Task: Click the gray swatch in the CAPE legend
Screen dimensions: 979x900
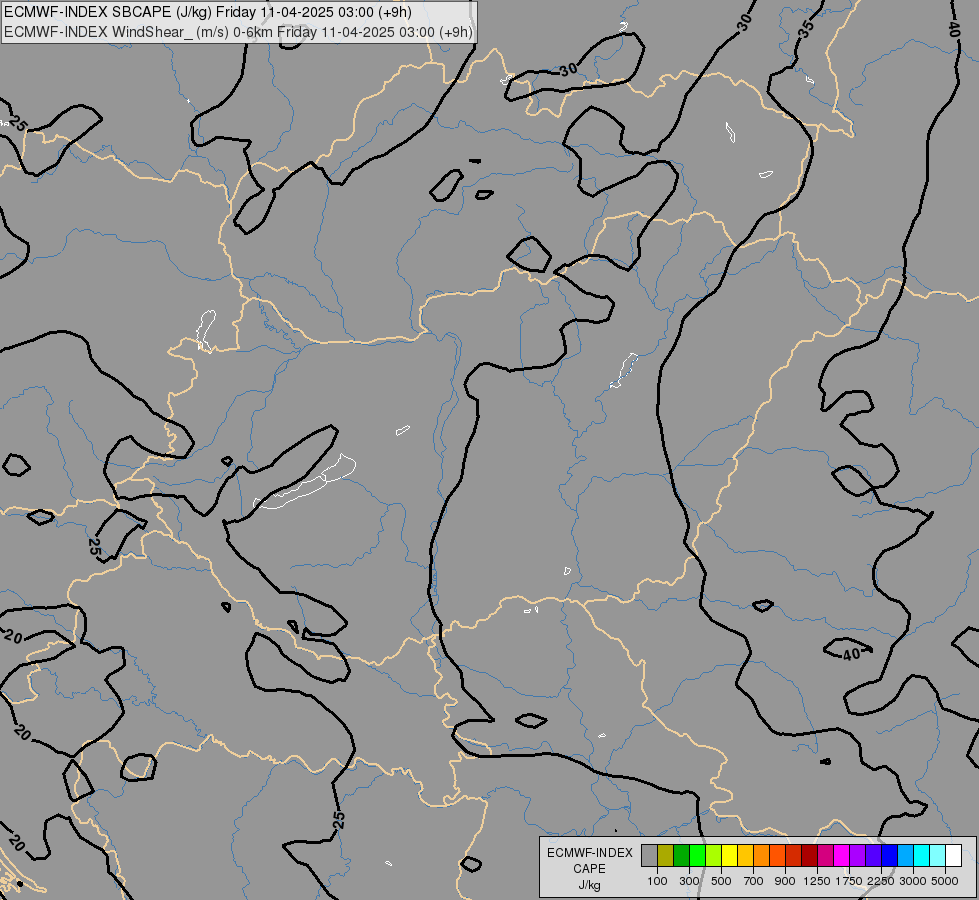Action: click(x=649, y=855)
